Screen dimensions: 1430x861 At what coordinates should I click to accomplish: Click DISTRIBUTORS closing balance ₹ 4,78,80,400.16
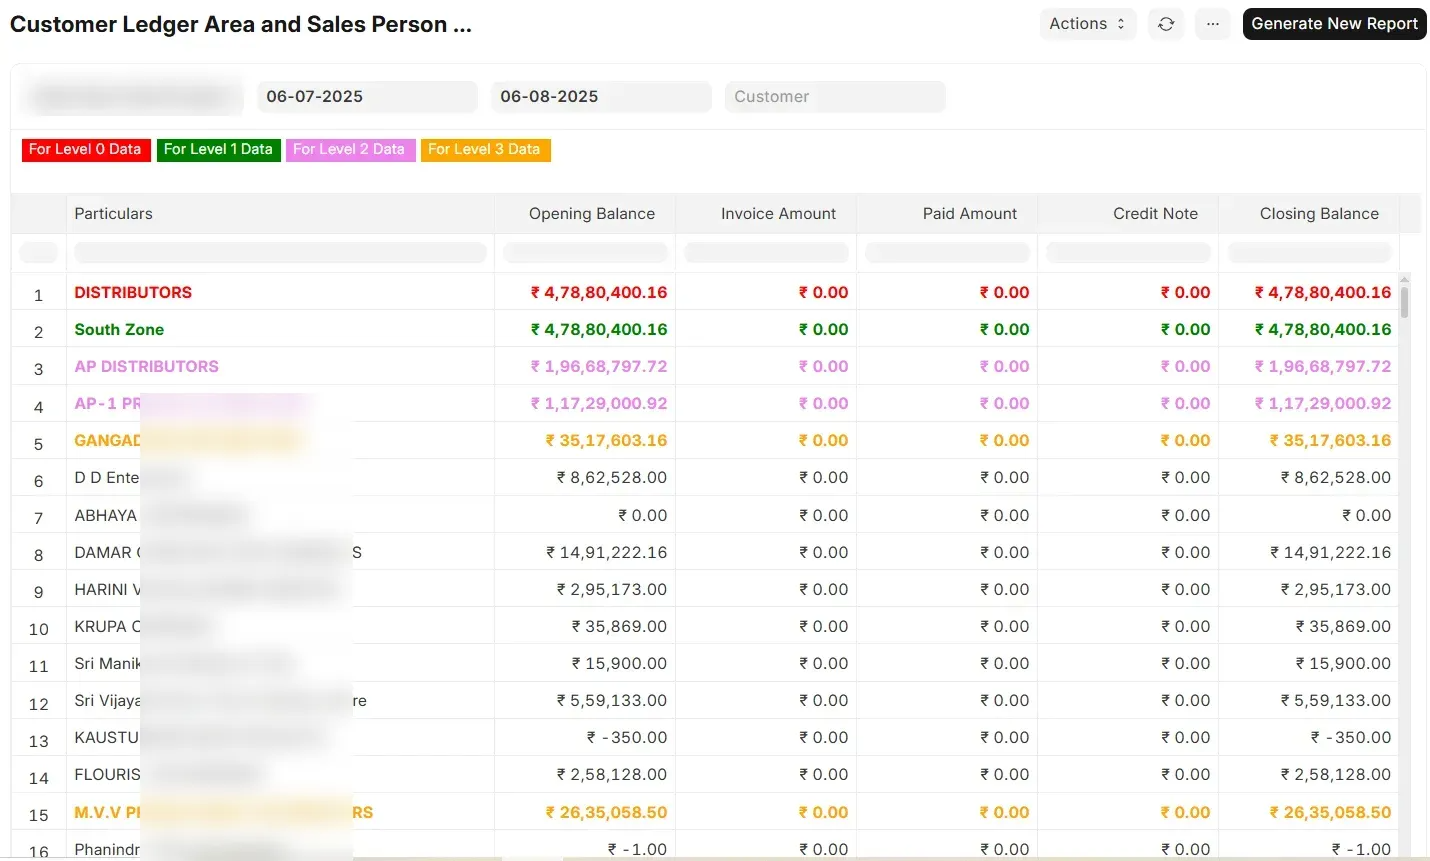[x=1323, y=293]
